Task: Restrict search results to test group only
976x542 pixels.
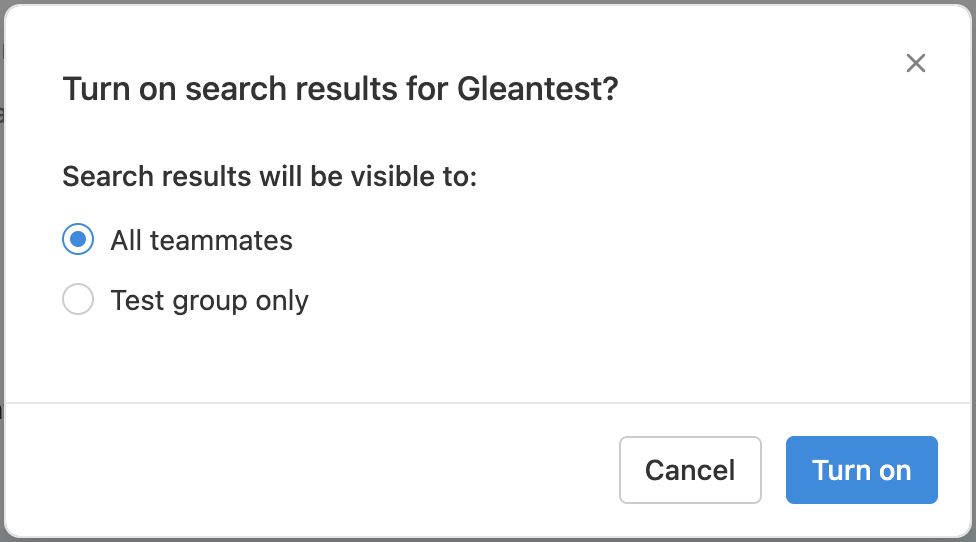Action: point(78,300)
